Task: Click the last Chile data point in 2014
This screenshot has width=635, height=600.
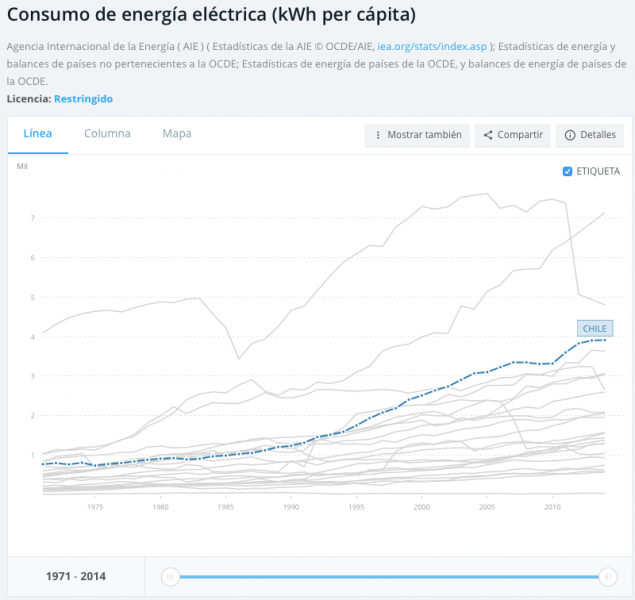Action: 605,340
